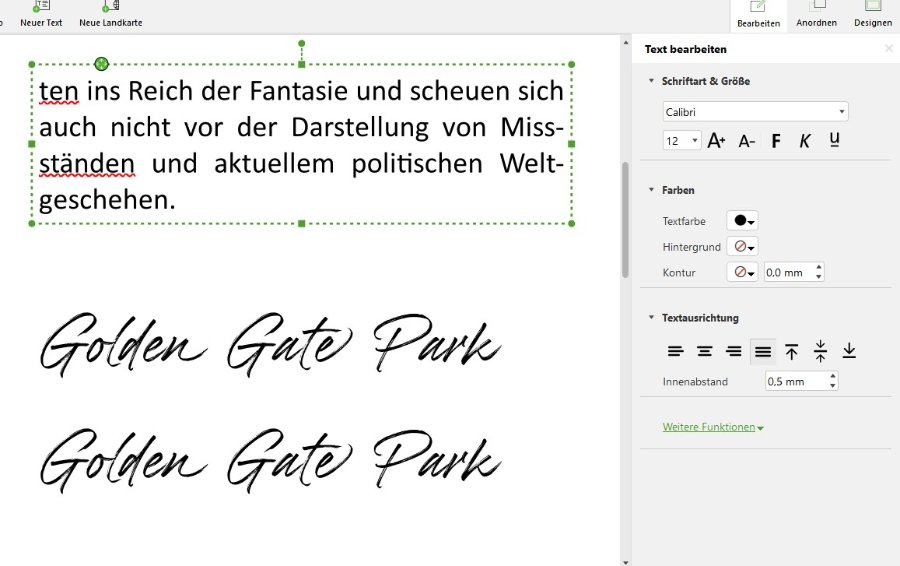Click the word 'geschehen.' in text box
Image resolution: width=900 pixels, height=566 pixels.
pos(107,201)
